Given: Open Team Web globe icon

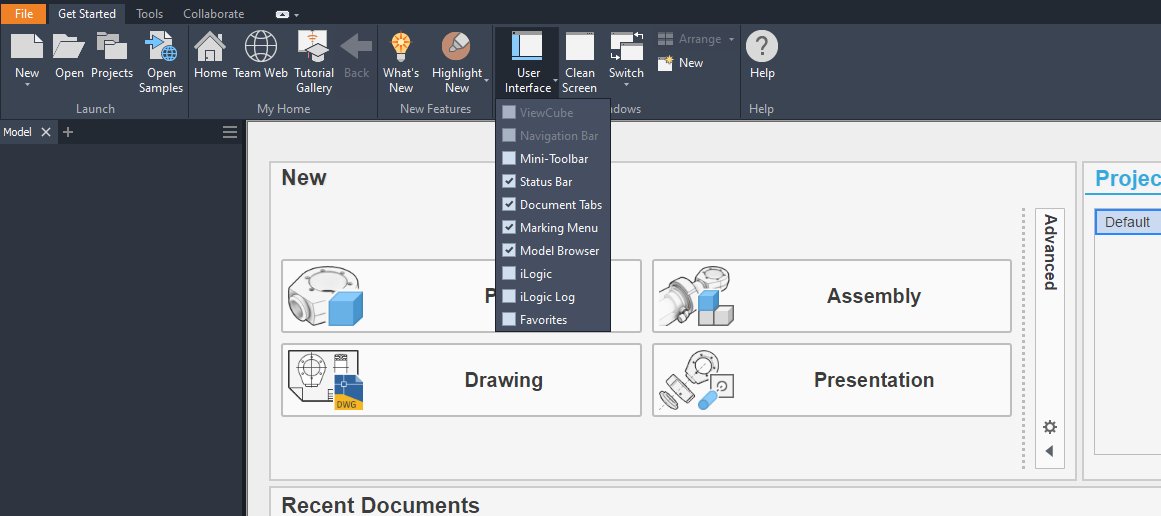Looking at the screenshot, I should point(261,46).
